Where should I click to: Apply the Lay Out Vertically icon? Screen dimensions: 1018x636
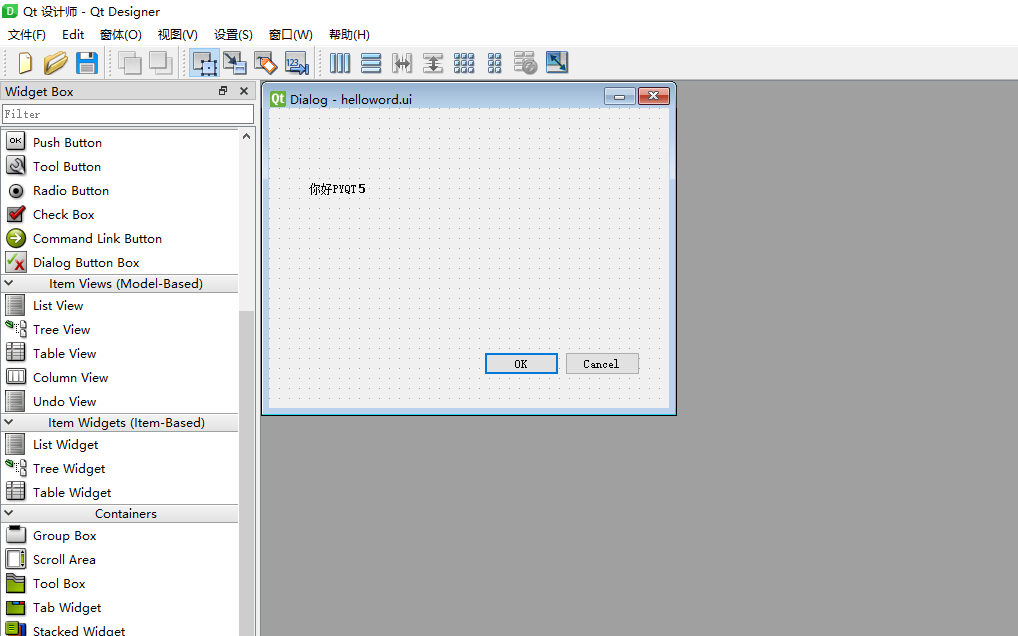pos(371,63)
